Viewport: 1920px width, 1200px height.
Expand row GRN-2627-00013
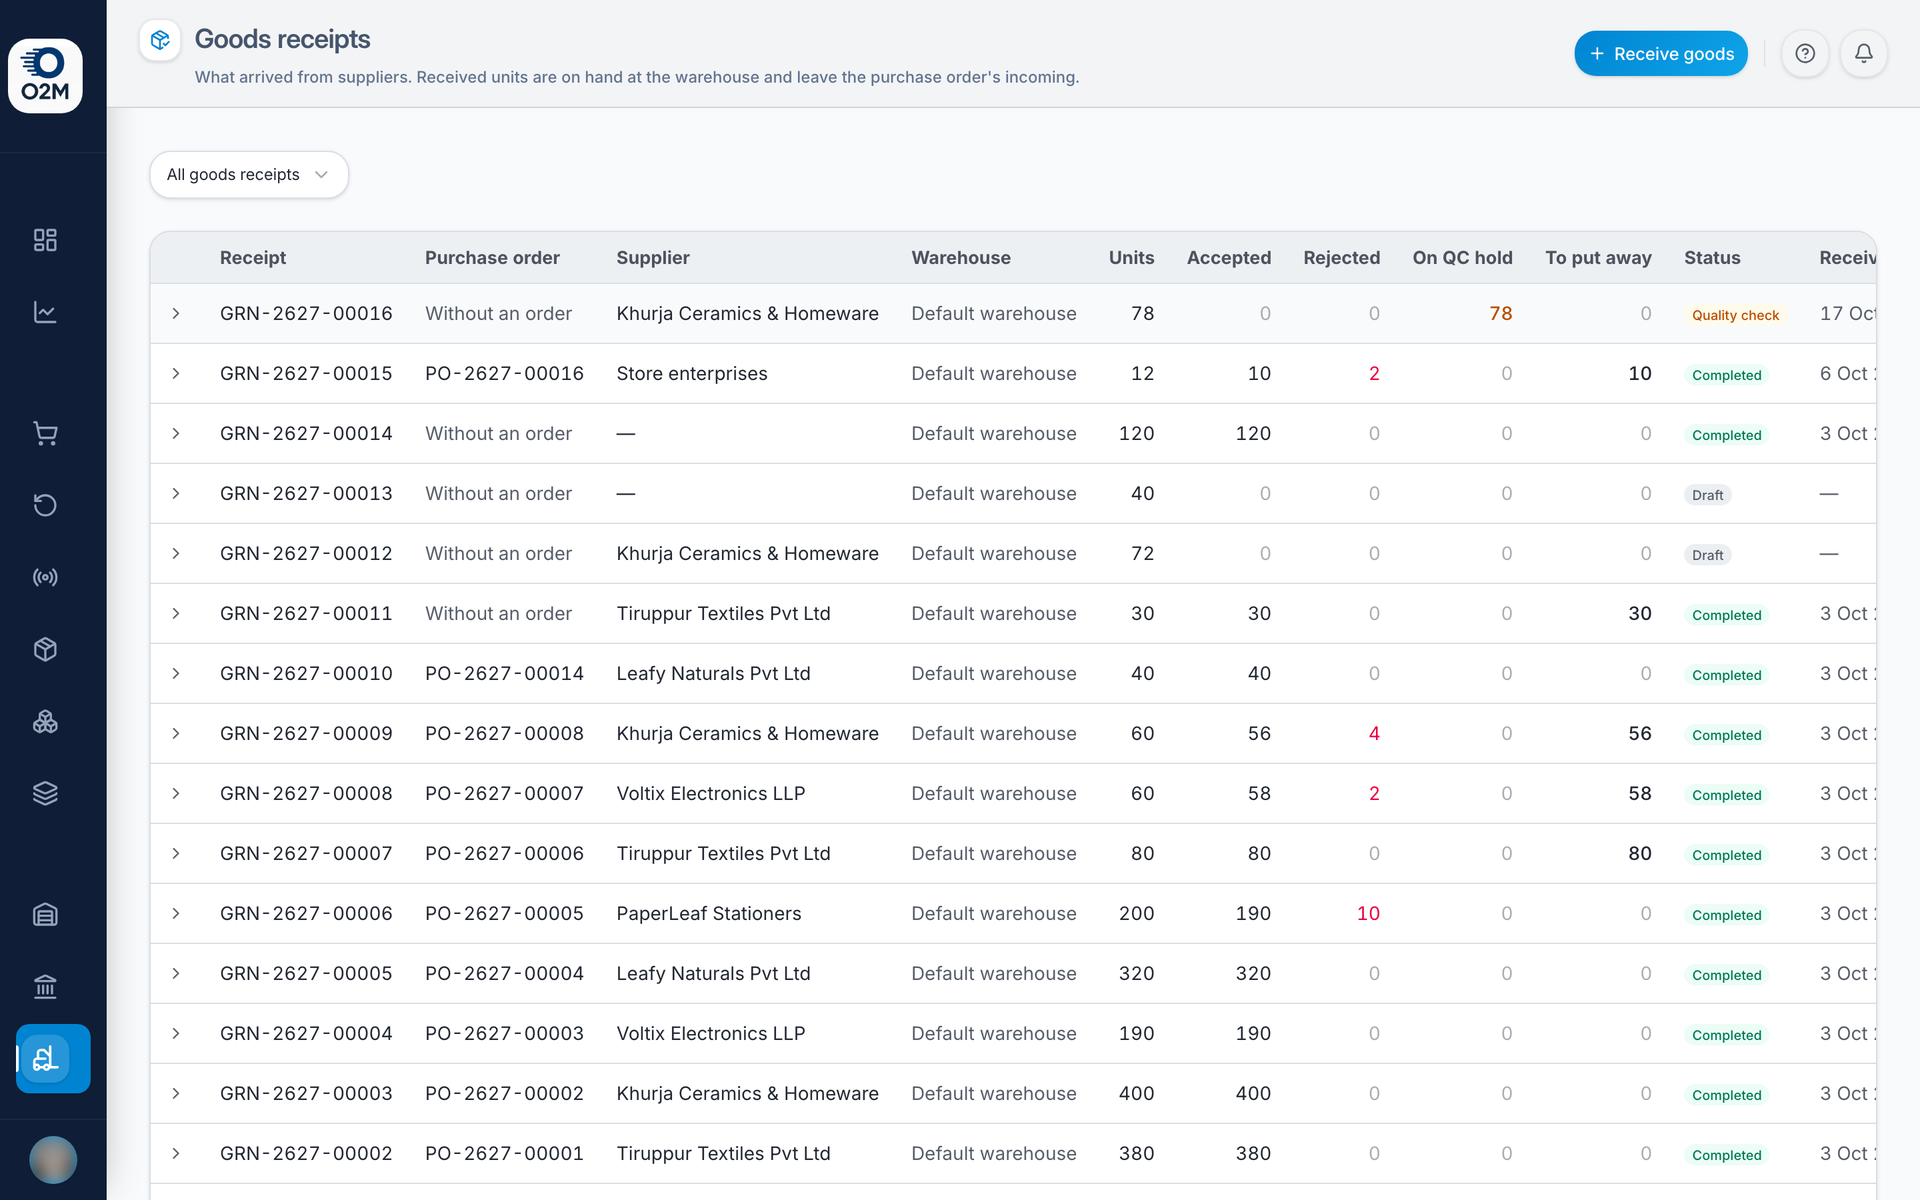(176, 494)
